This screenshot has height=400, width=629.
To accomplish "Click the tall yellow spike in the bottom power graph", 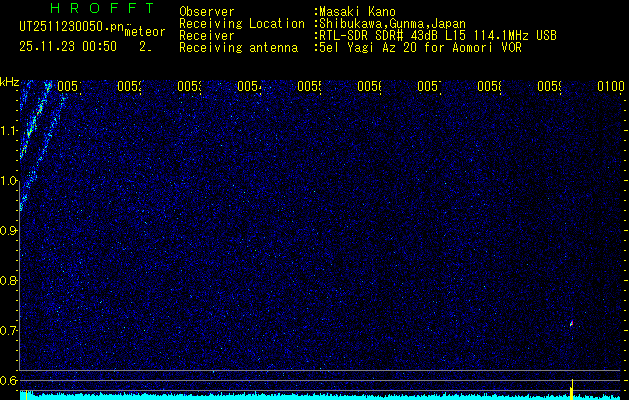I will coord(572,389).
